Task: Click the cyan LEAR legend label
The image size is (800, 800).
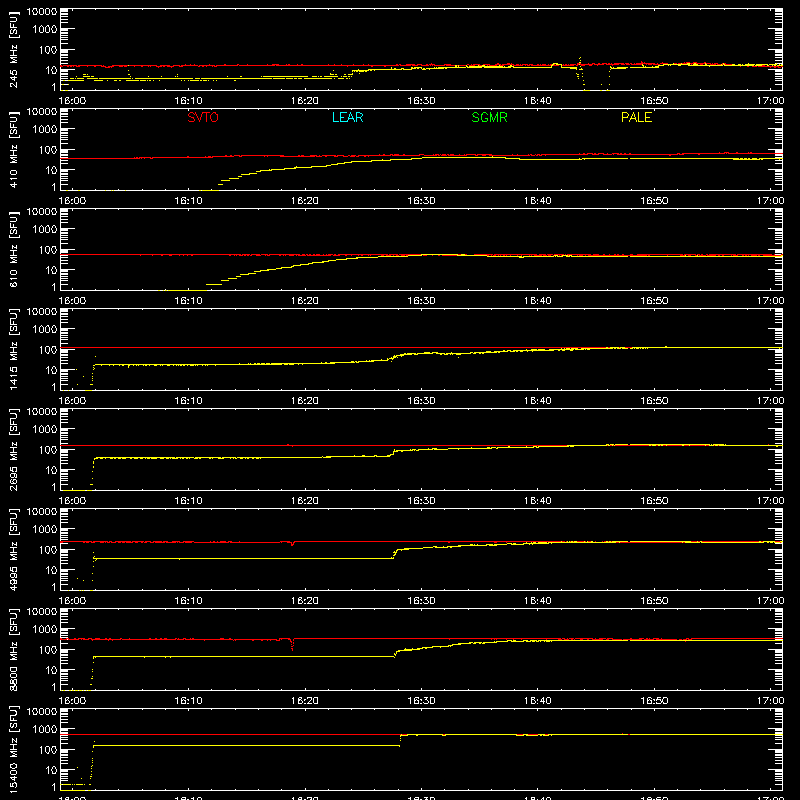Action: [x=347, y=117]
